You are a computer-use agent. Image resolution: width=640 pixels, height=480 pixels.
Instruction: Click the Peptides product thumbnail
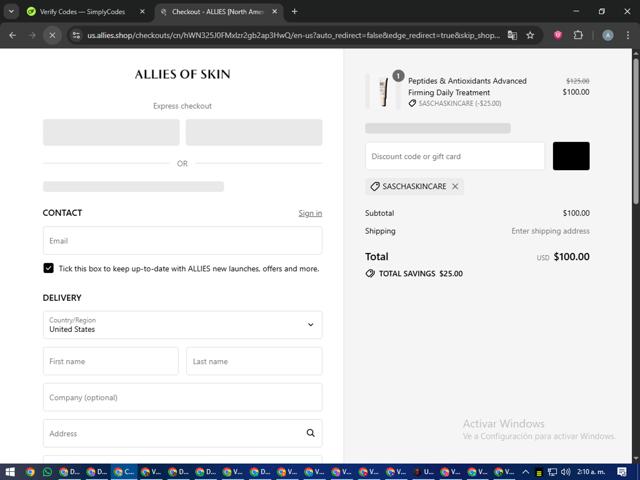pyautogui.click(x=383, y=92)
